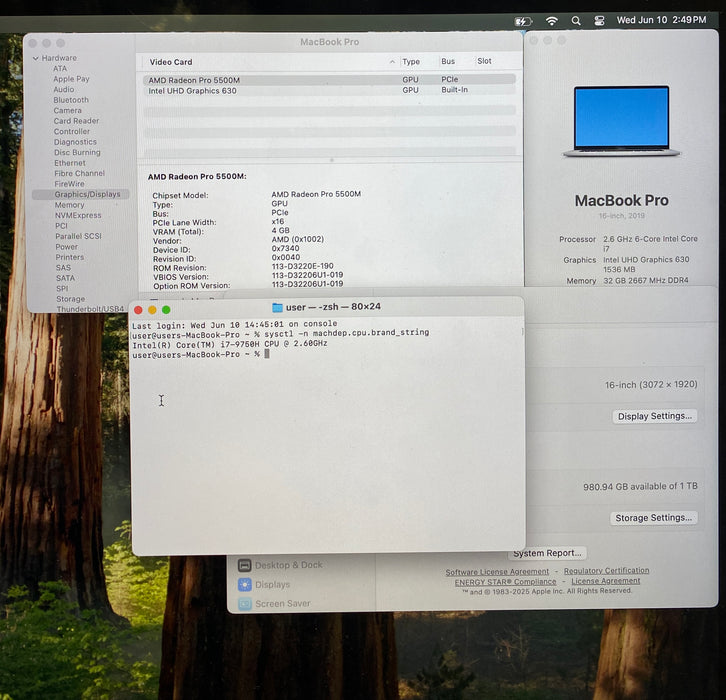Sort by the Video Card column header

[171, 62]
